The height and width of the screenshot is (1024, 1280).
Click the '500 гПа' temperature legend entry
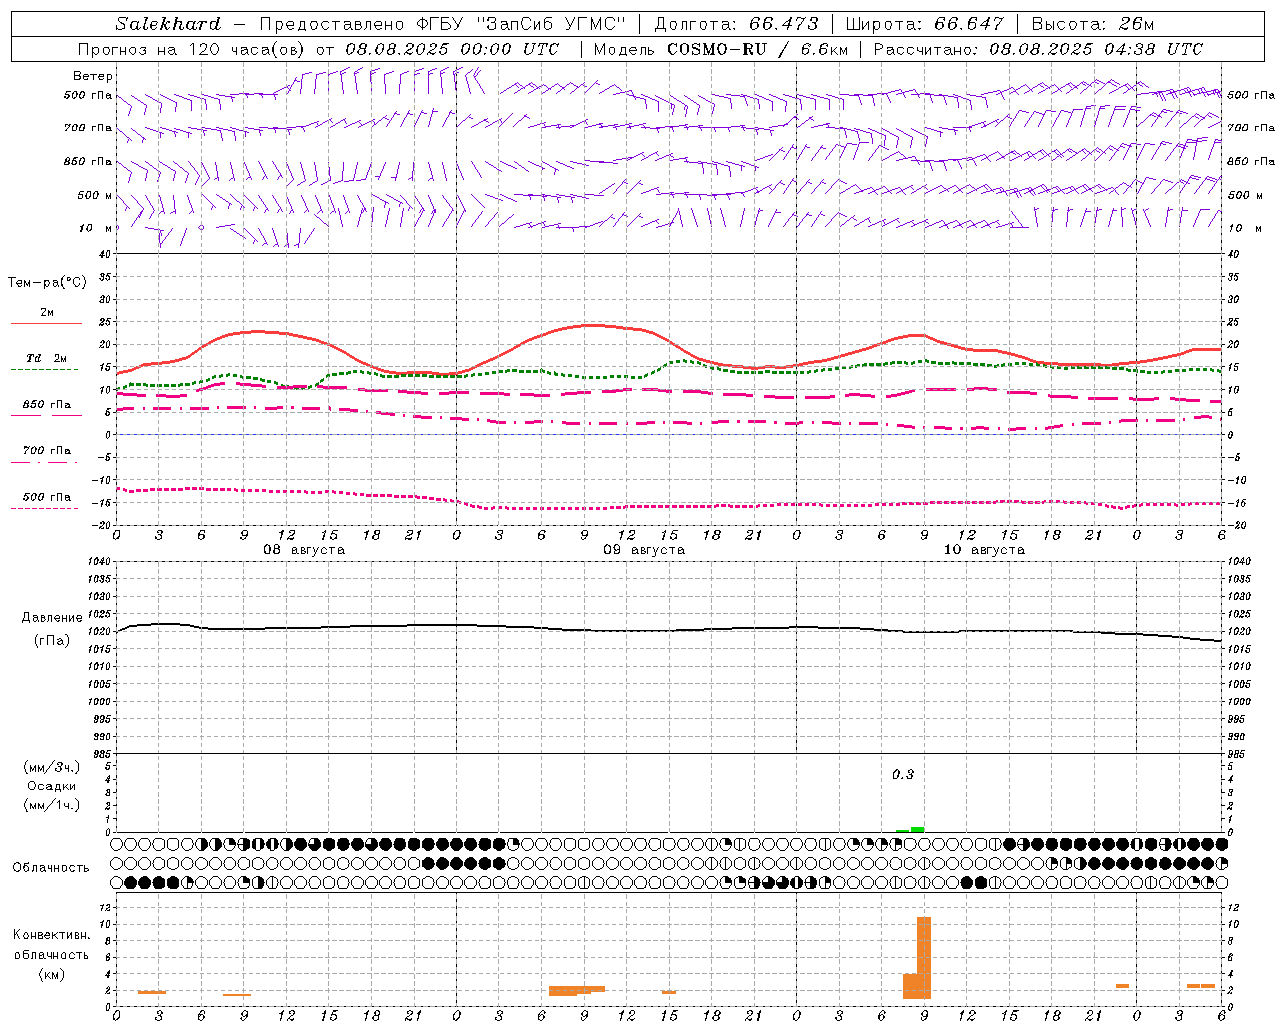[x=46, y=497]
